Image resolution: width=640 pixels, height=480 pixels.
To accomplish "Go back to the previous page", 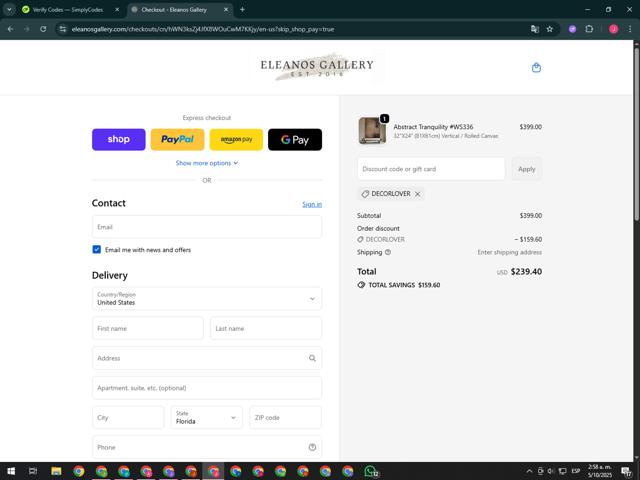I will (11, 29).
